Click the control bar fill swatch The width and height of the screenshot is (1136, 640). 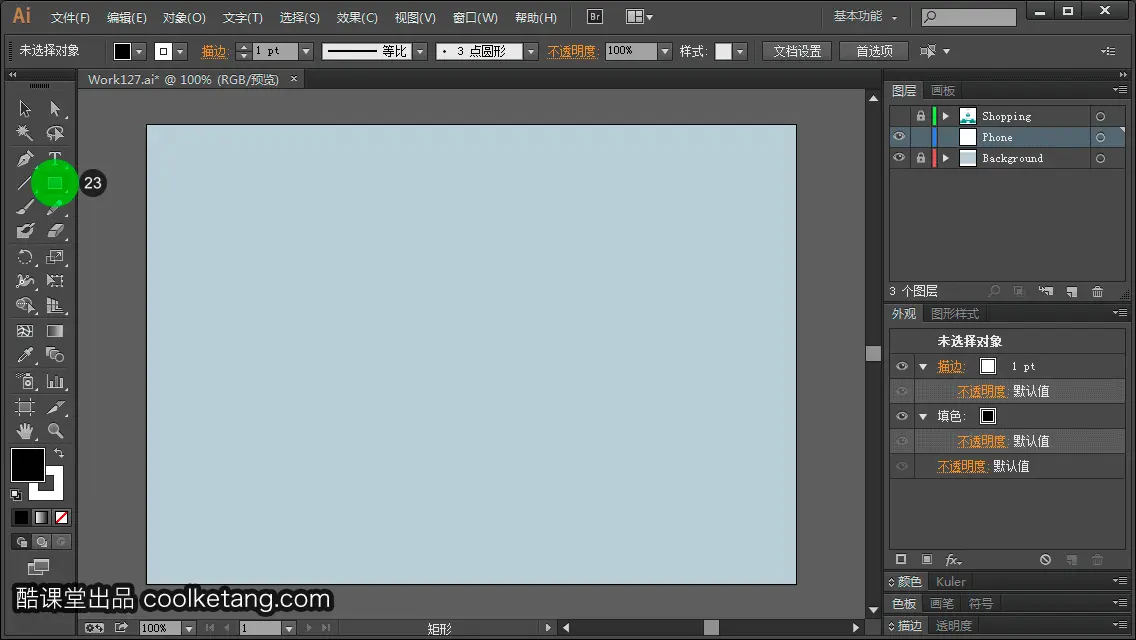point(122,51)
